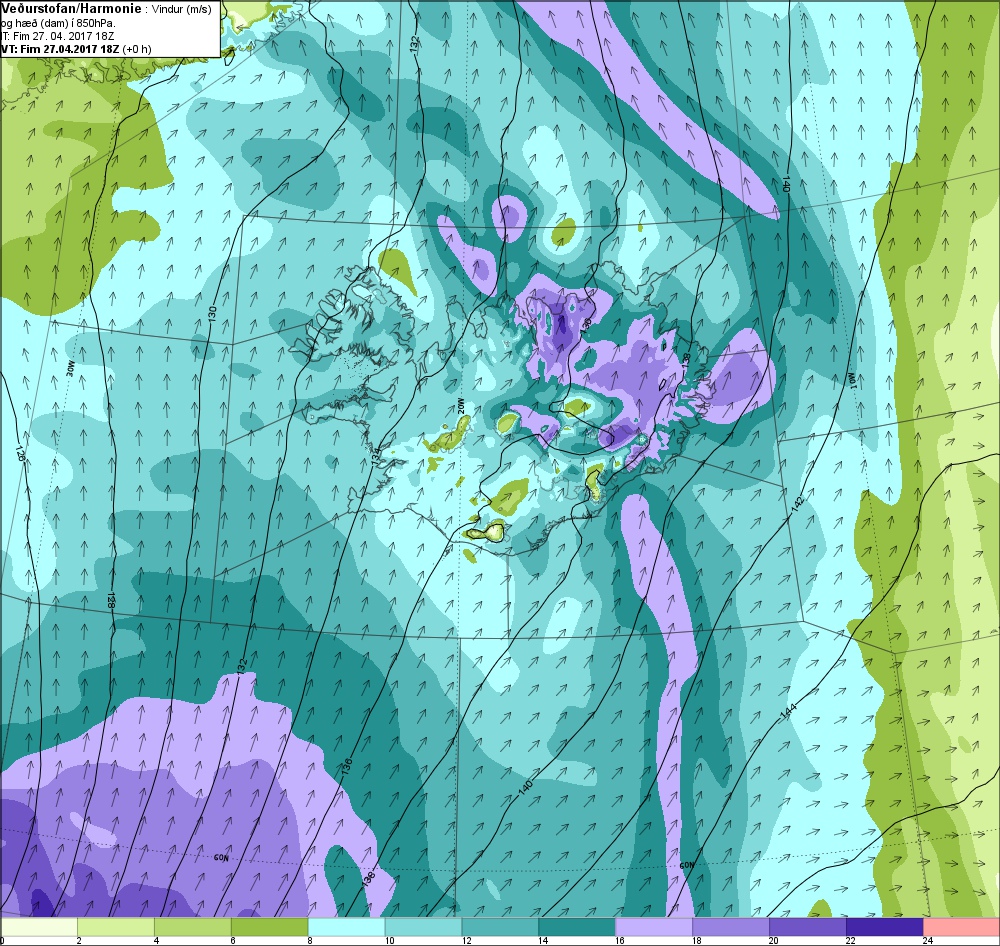Click the '142' height contour label
The image size is (1000, 946).
coord(797,503)
